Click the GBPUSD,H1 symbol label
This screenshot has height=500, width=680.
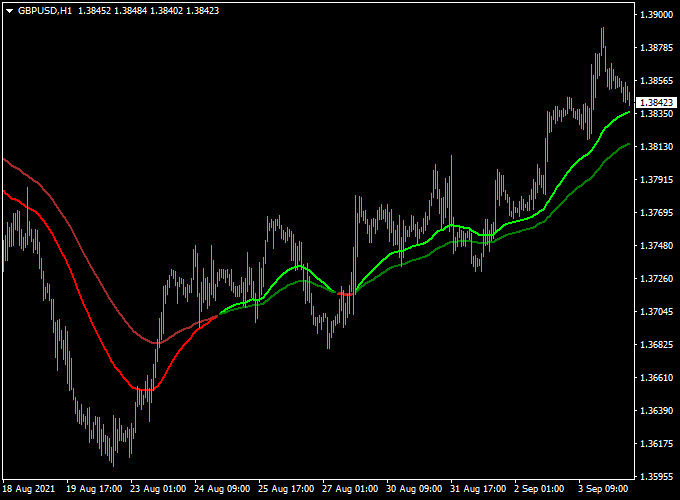(45, 11)
